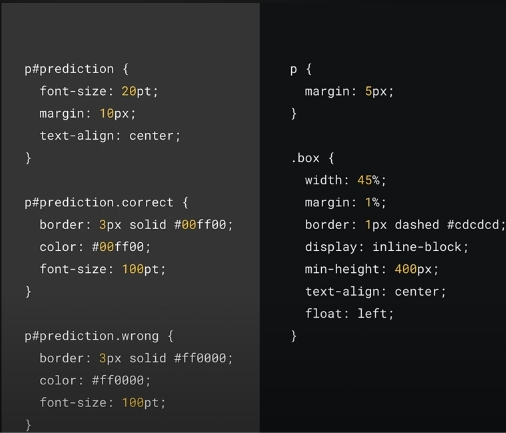
Task: Click the .box selector line
Action: pos(312,158)
